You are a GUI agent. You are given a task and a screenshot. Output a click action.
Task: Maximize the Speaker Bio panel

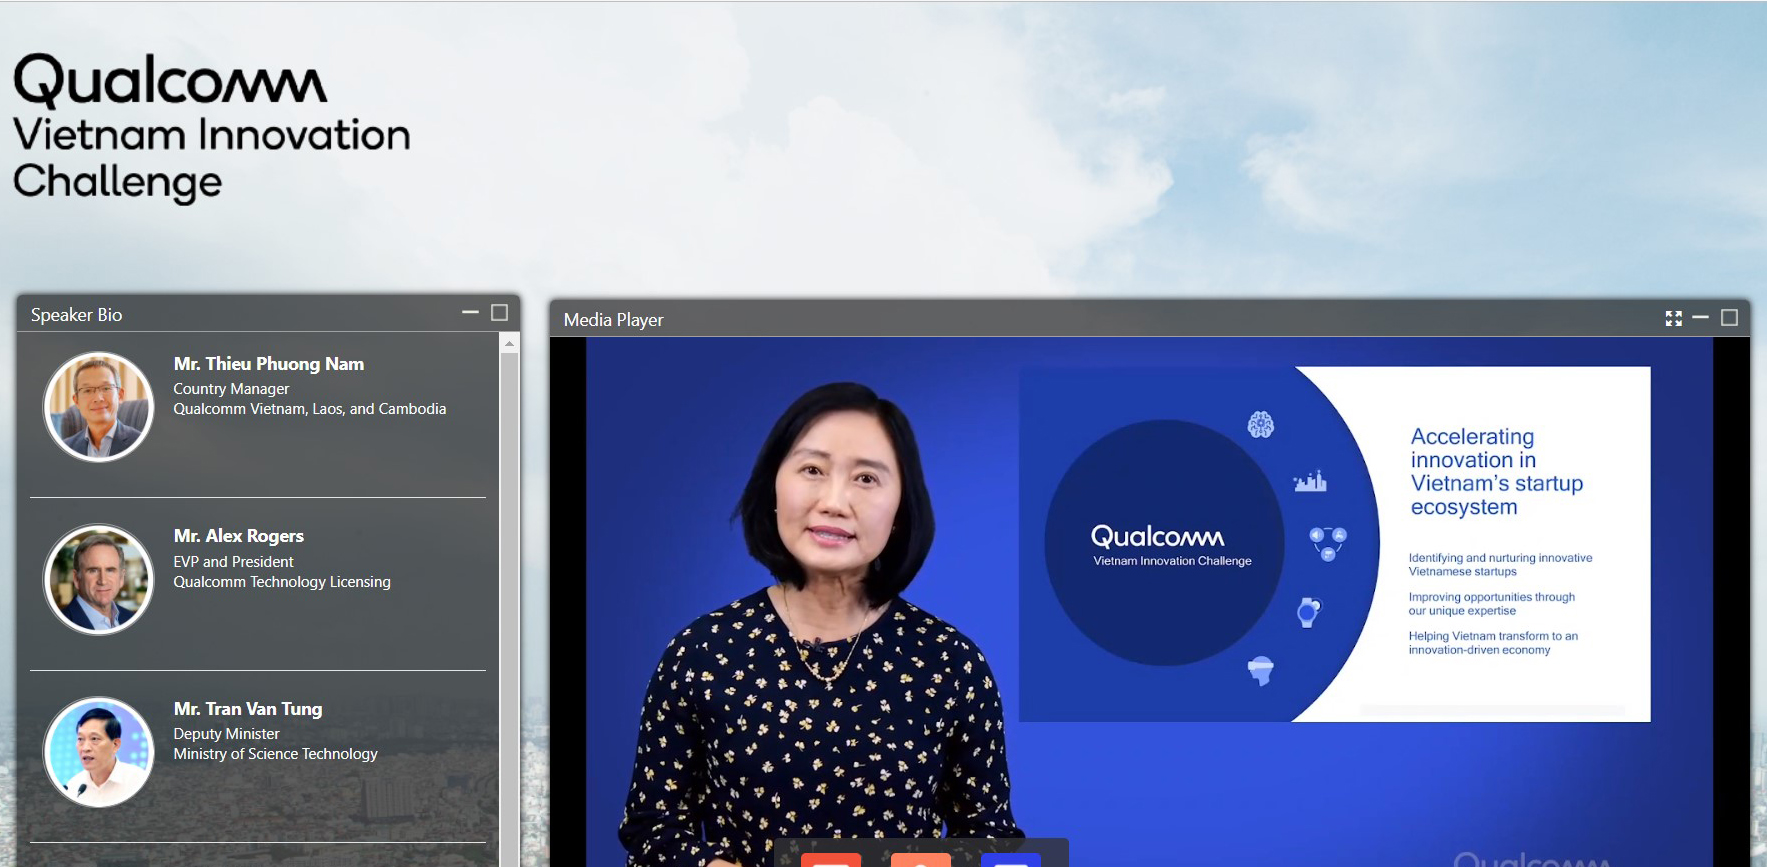pos(500,313)
